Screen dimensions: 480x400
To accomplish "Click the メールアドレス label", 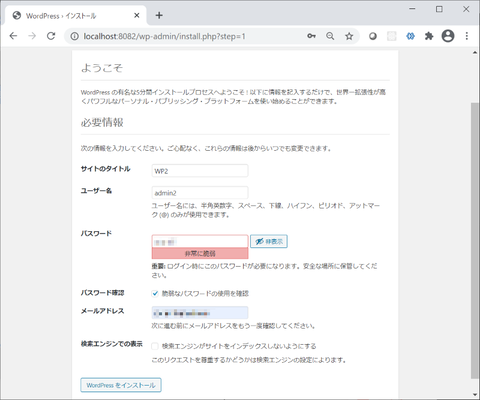I will click(x=102, y=311).
